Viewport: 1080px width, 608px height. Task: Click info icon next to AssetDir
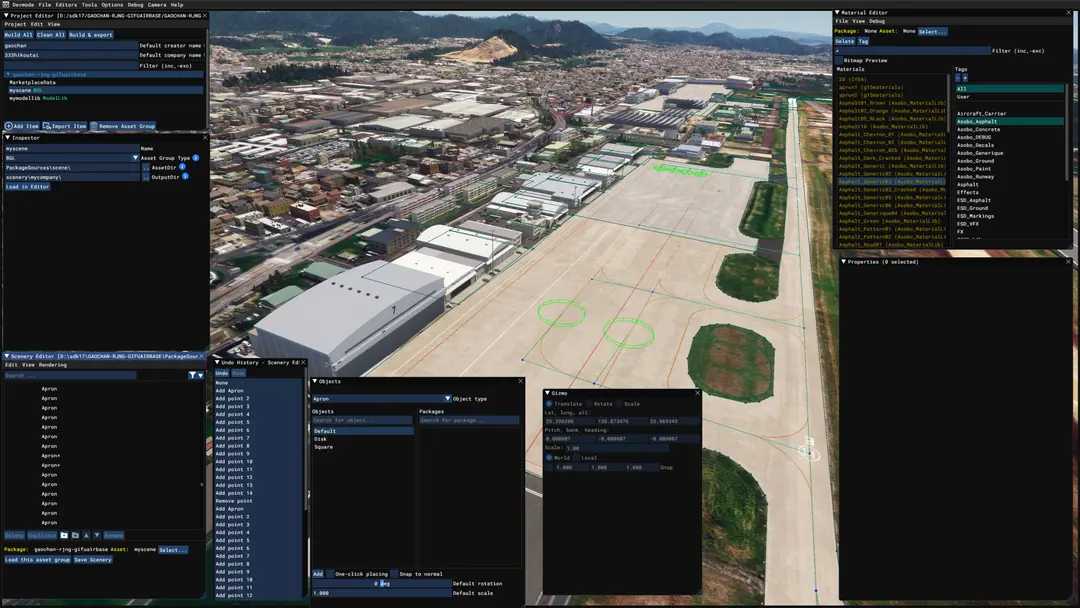183,167
